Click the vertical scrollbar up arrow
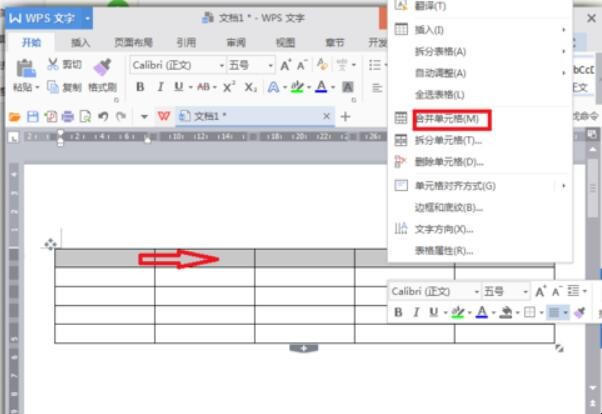 pos(593,150)
